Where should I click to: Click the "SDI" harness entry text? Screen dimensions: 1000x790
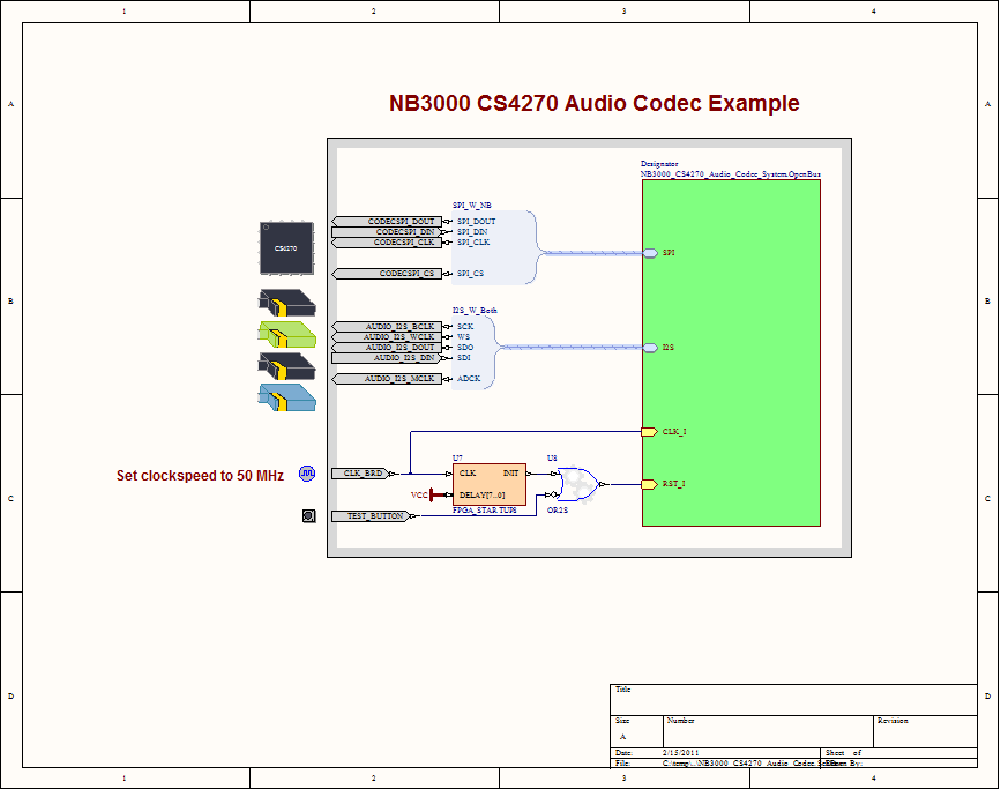point(464,358)
